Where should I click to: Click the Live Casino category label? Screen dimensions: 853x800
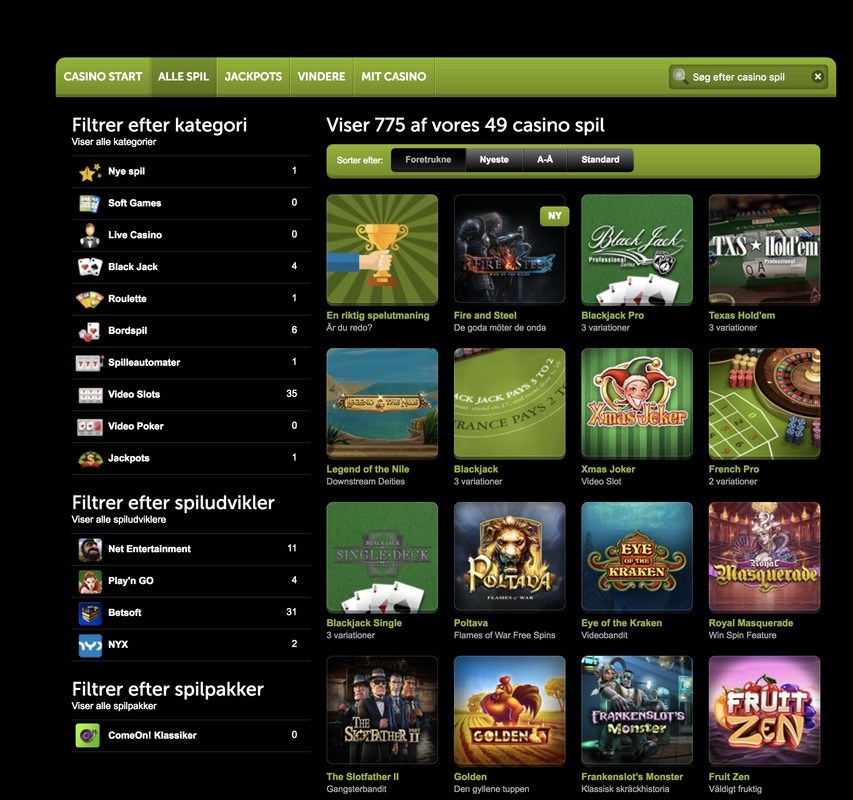coord(135,235)
